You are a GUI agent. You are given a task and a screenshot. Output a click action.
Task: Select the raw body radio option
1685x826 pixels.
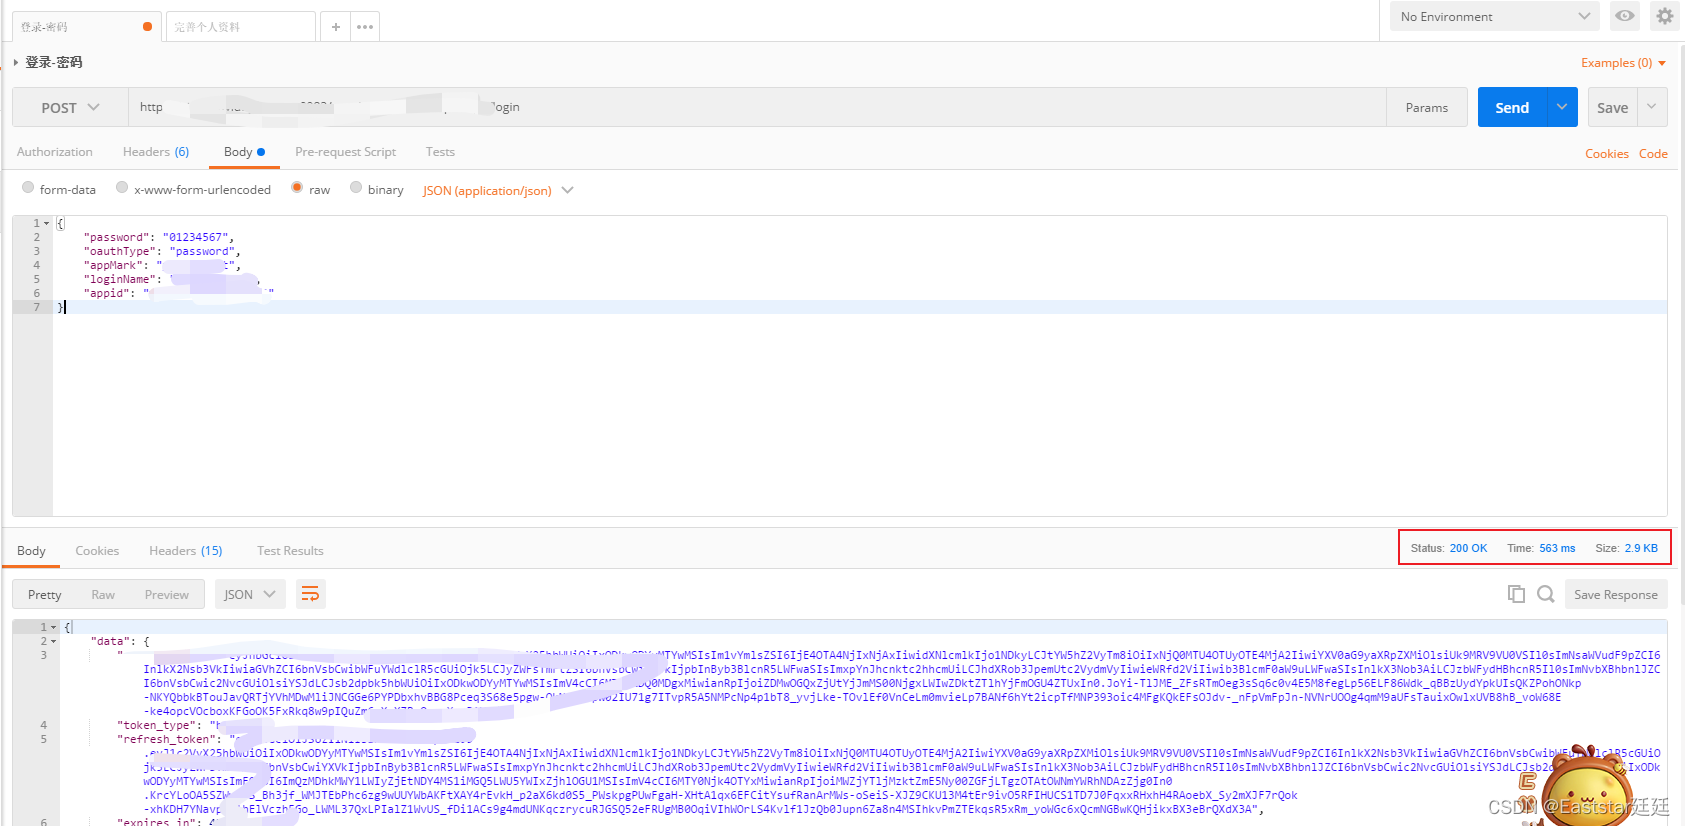coord(297,187)
